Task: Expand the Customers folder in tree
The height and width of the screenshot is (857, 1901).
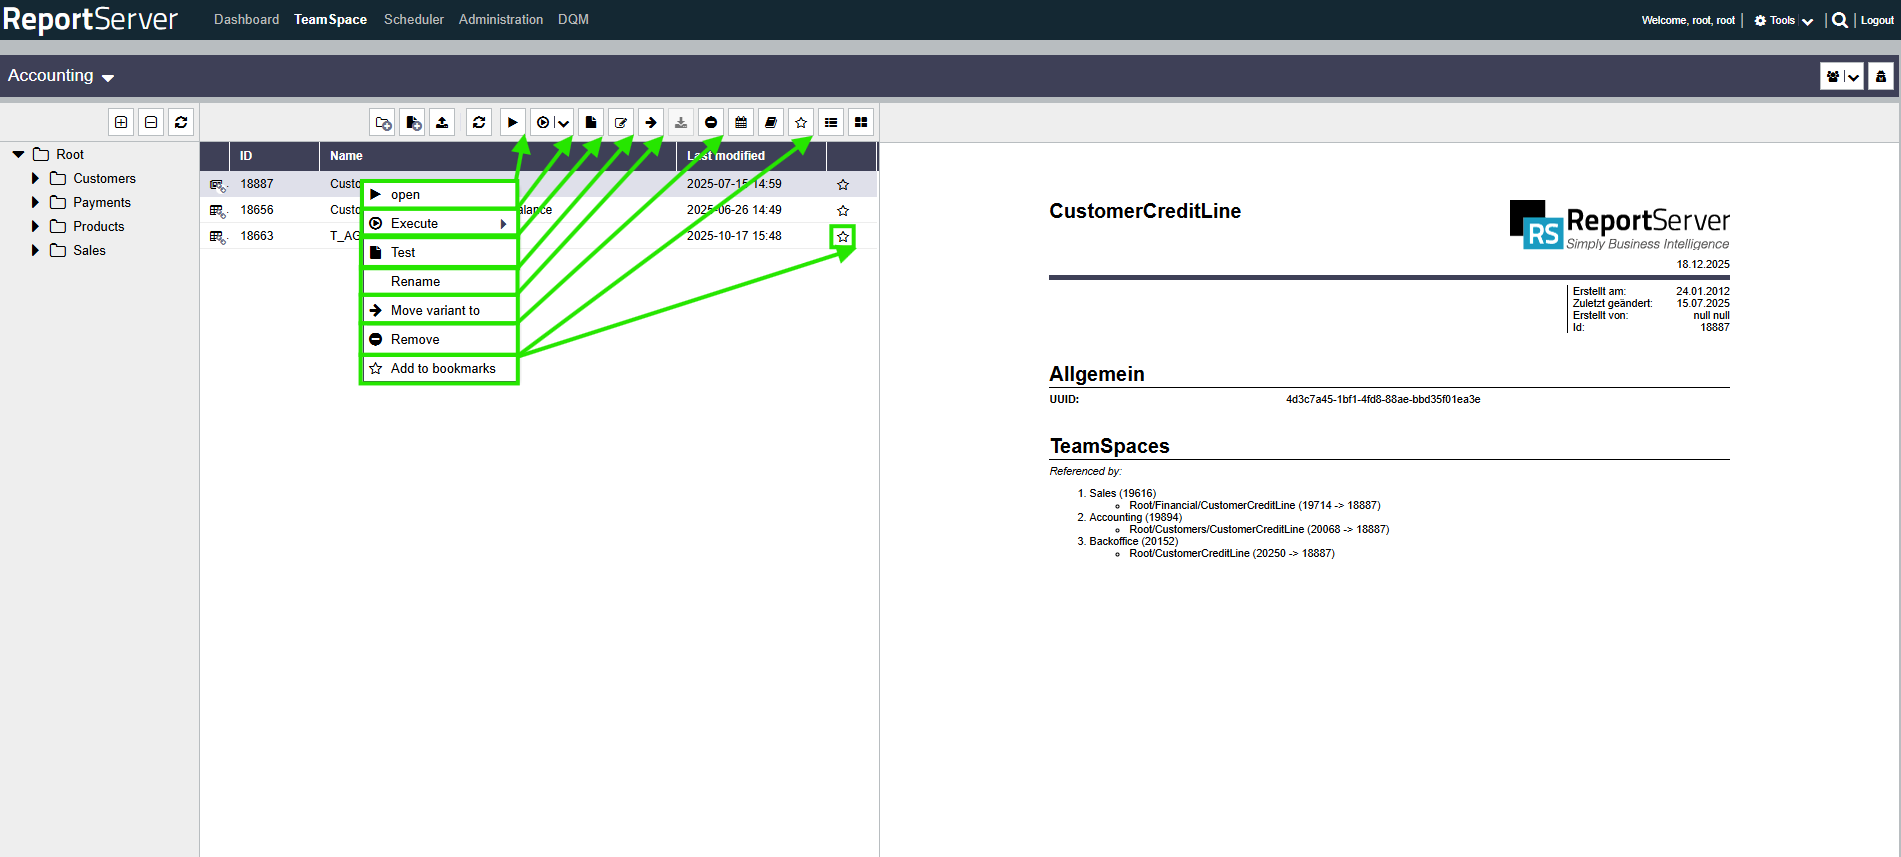Action: (36, 179)
